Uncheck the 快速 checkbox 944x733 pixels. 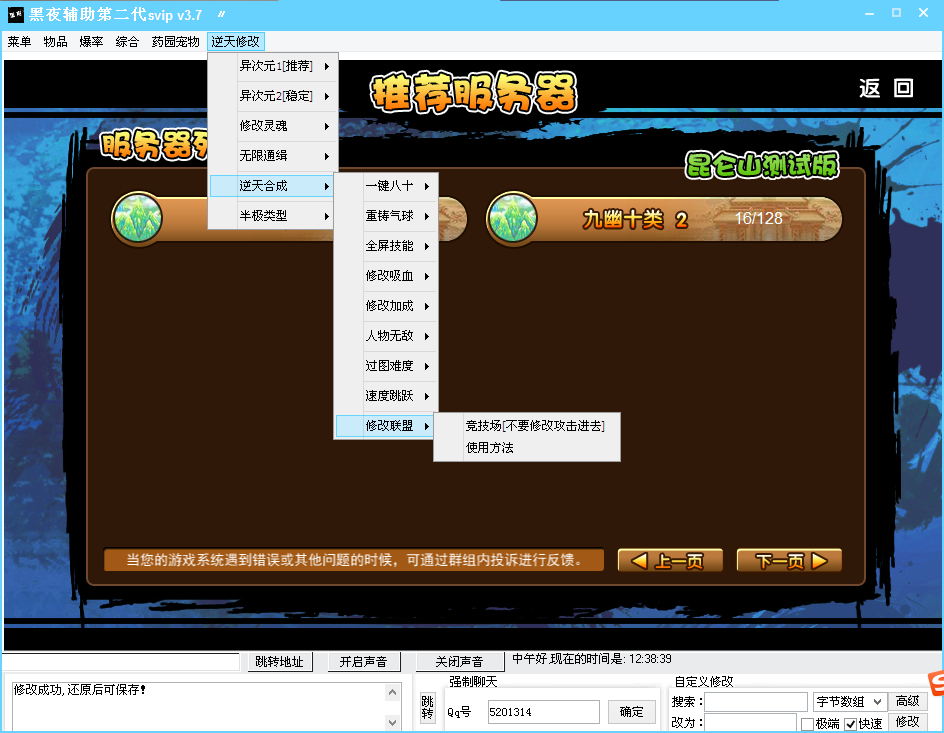(851, 723)
